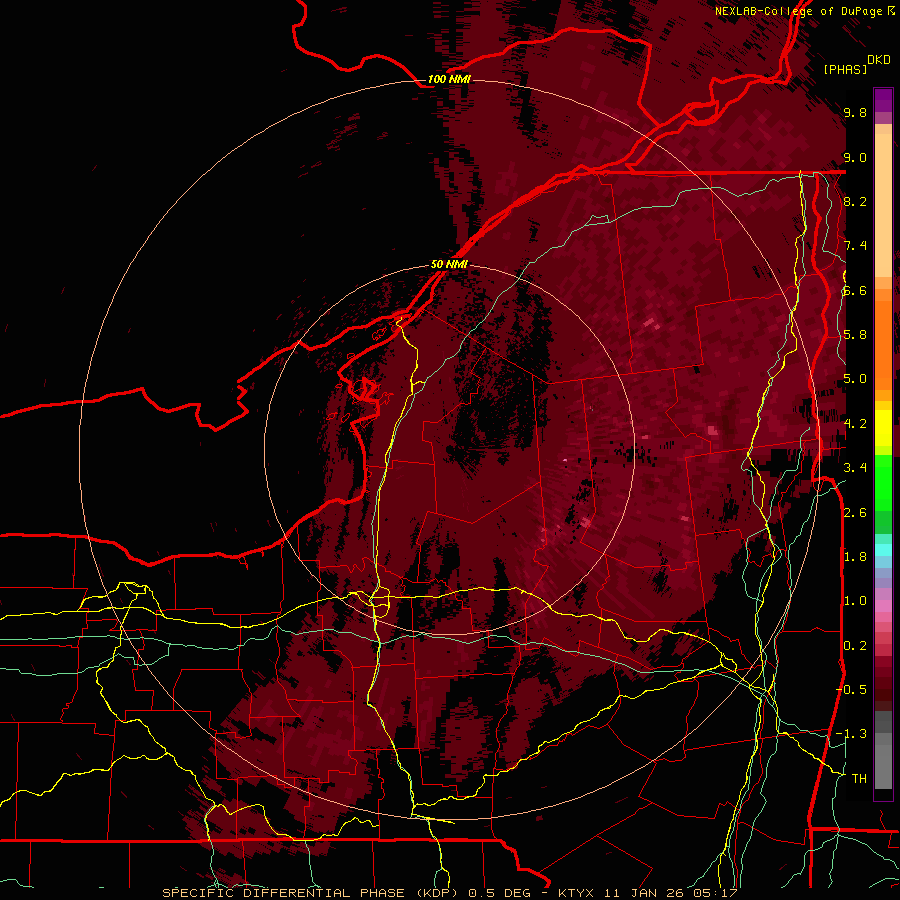Pick the light peach swatch in the color scale
Screen dimensions: 900x900
(x=883, y=207)
